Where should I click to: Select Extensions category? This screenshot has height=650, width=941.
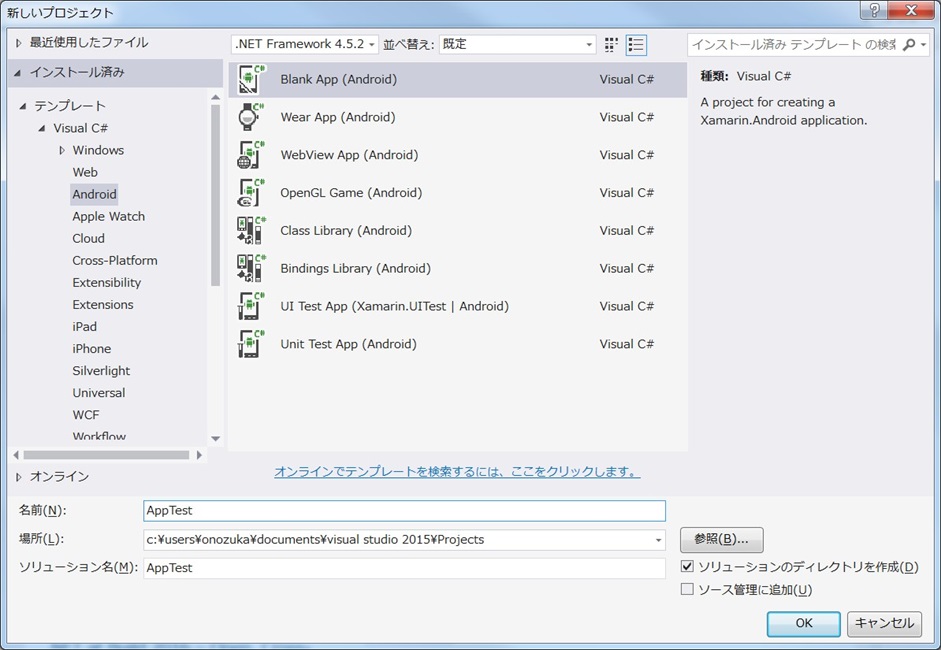pos(103,305)
